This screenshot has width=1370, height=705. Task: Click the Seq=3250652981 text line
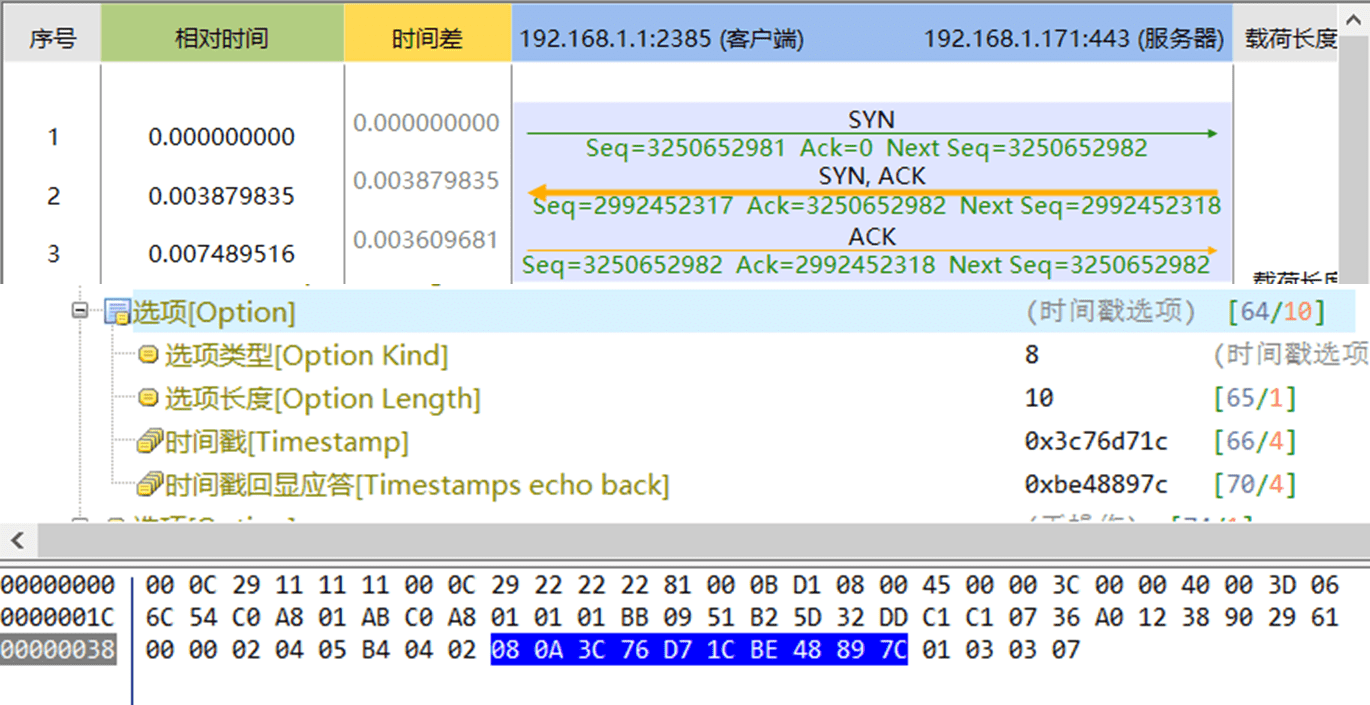pyautogui.click(x=866, y=148)
